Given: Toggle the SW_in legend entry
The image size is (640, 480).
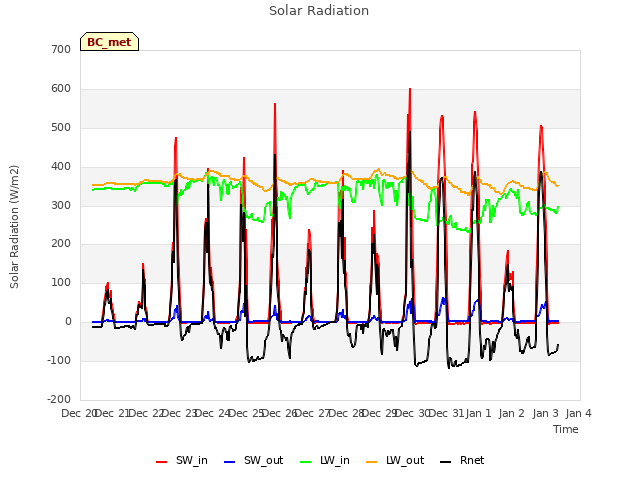Looking at the screenshot, I should 182,460.
